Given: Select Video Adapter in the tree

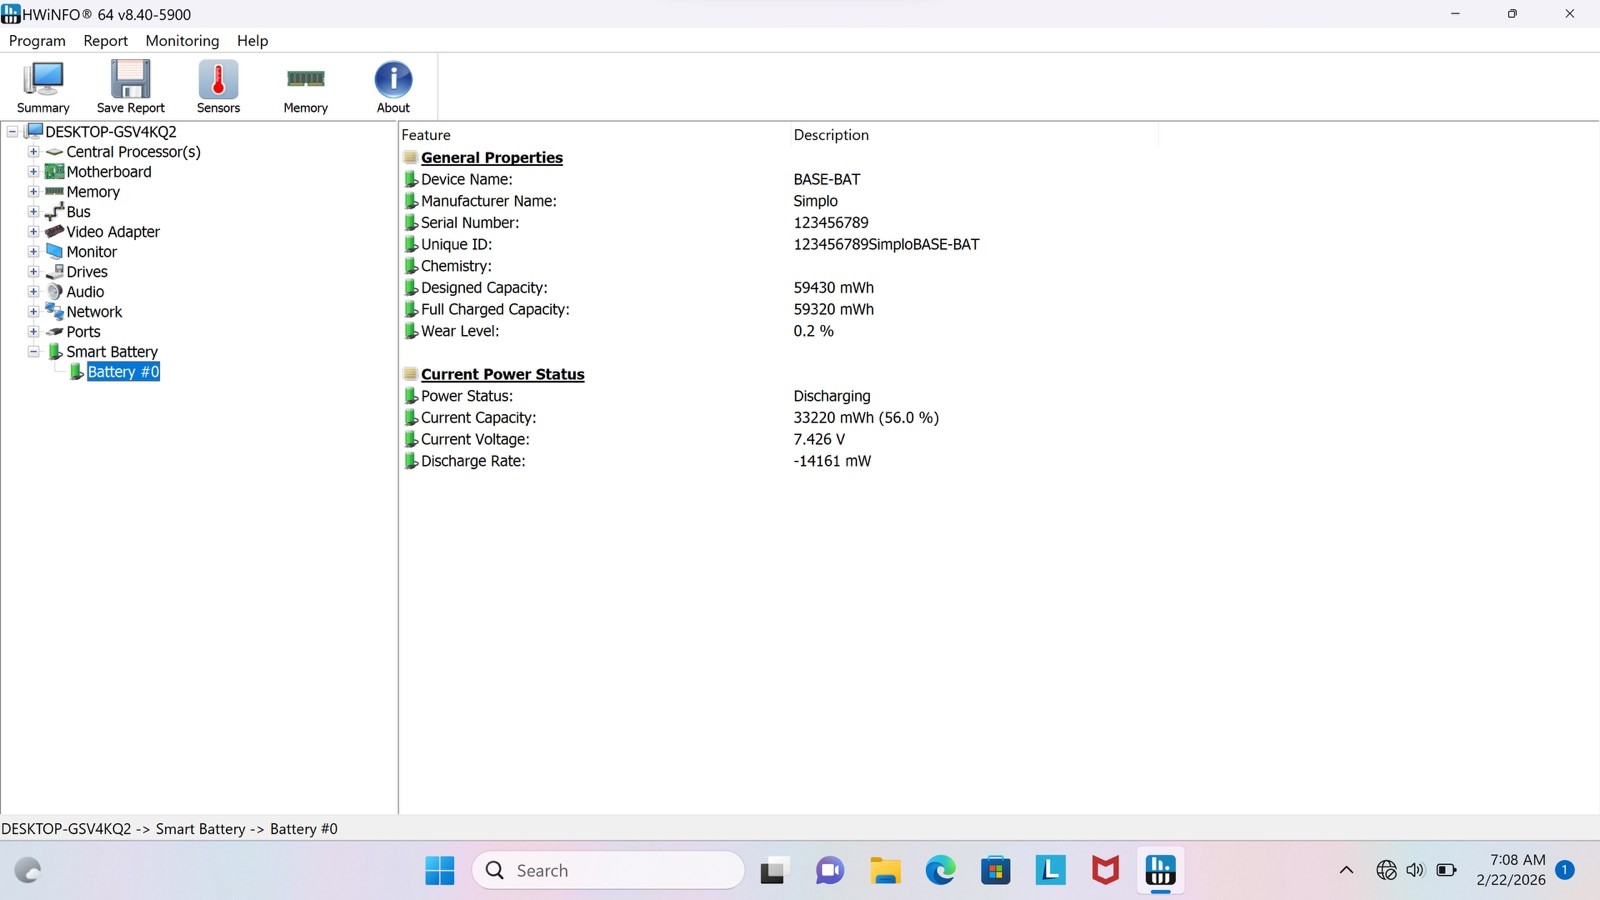Looking at the screenshot, I should pyautogui.click(x=113, y=232).
